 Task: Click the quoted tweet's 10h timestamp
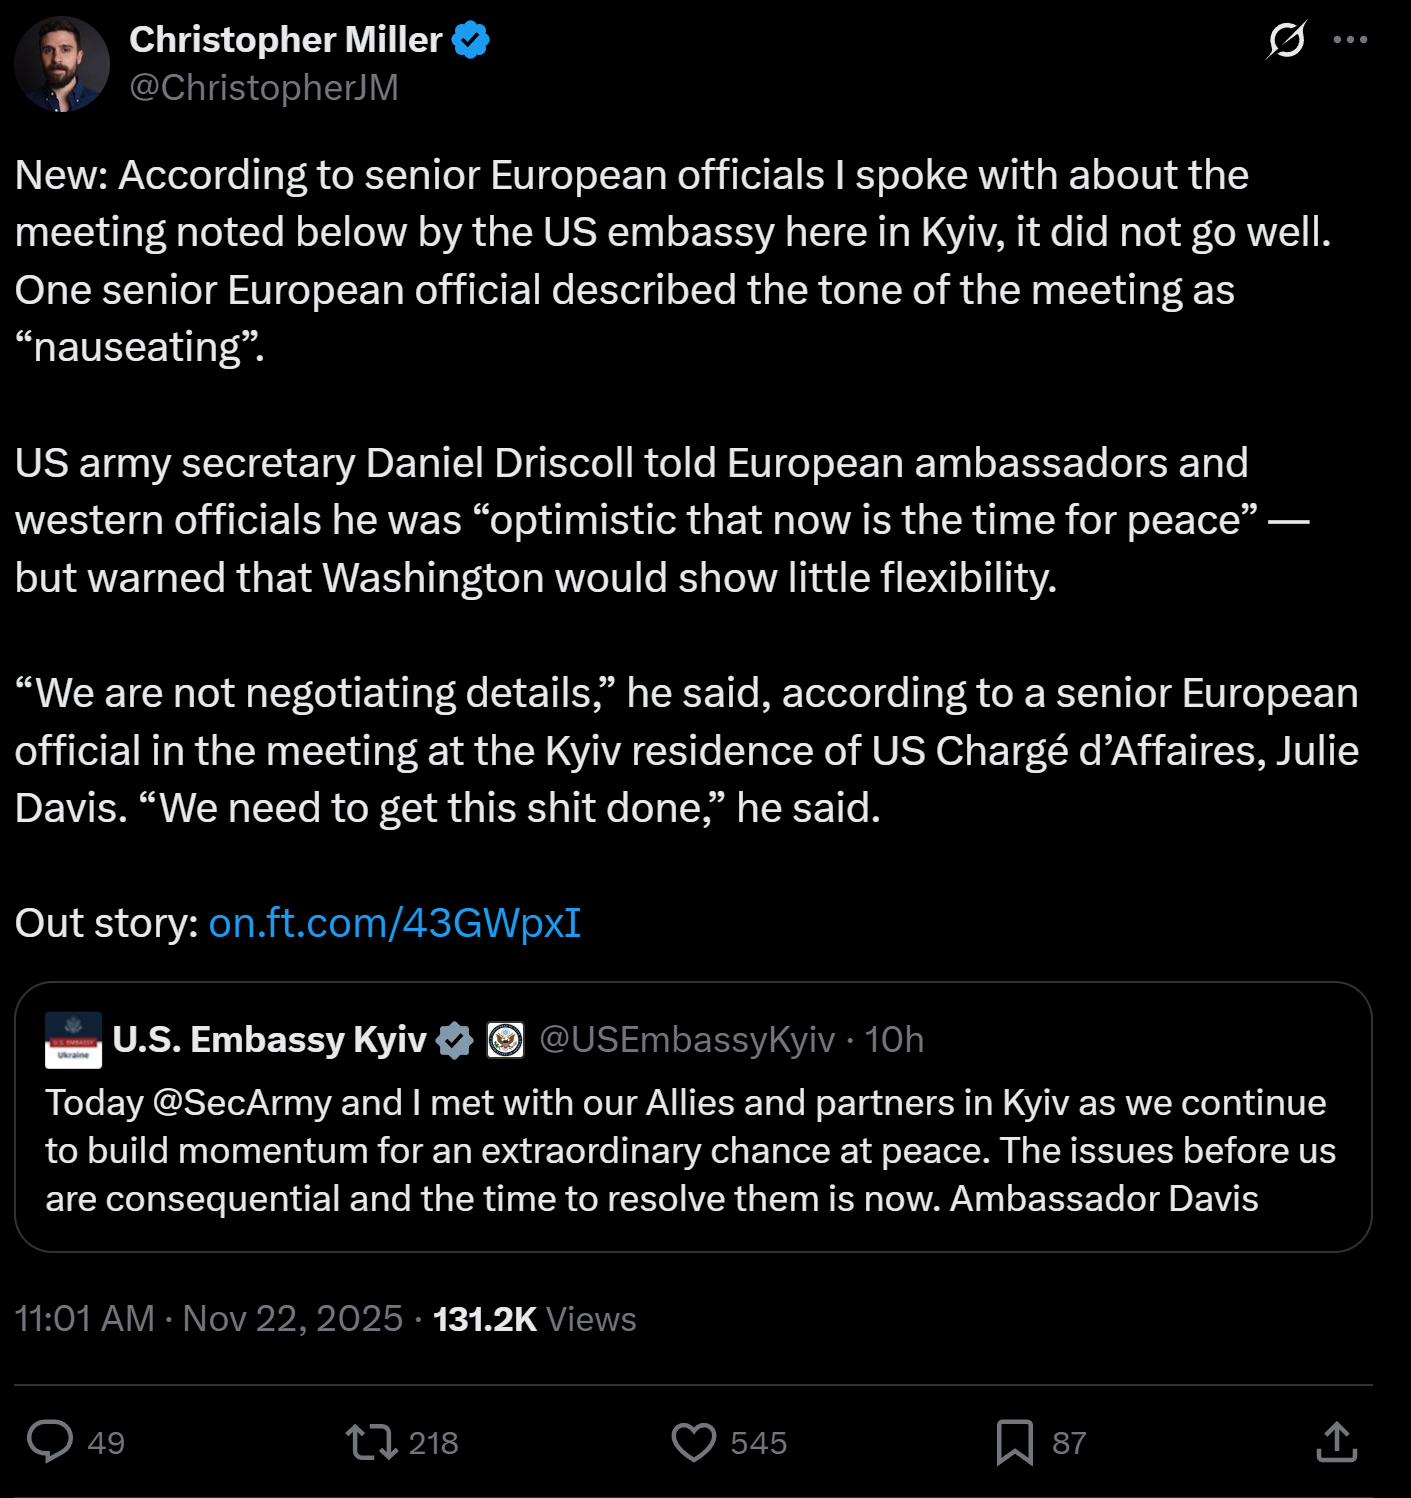[x=894, y=1040]
